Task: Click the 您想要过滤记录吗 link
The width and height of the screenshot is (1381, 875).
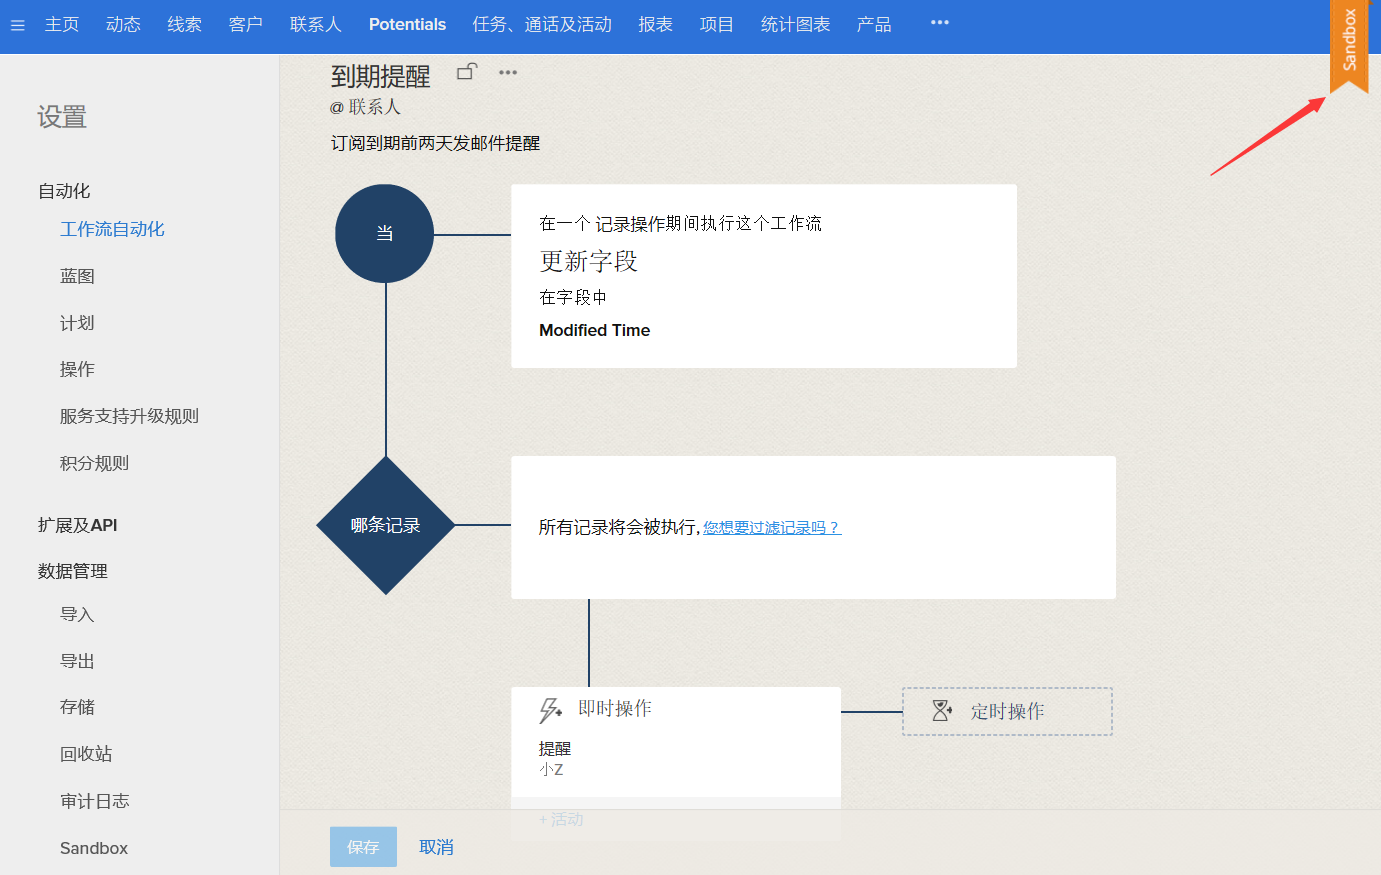Action: click(771, 528)
